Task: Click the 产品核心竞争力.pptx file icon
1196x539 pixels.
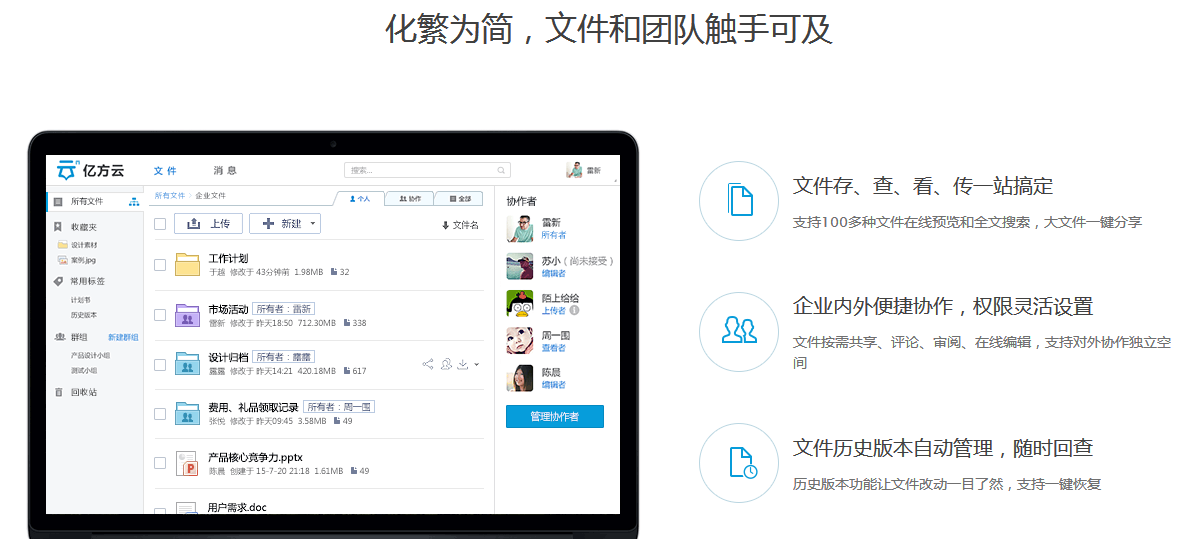Action: pos(187,463)
